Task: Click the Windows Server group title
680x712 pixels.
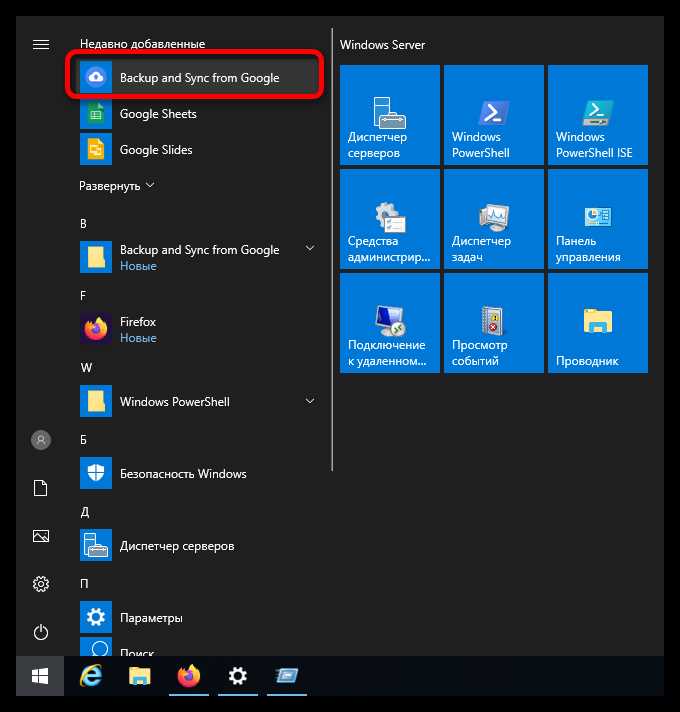Action: pyautogui.click(x=382, y=45)
